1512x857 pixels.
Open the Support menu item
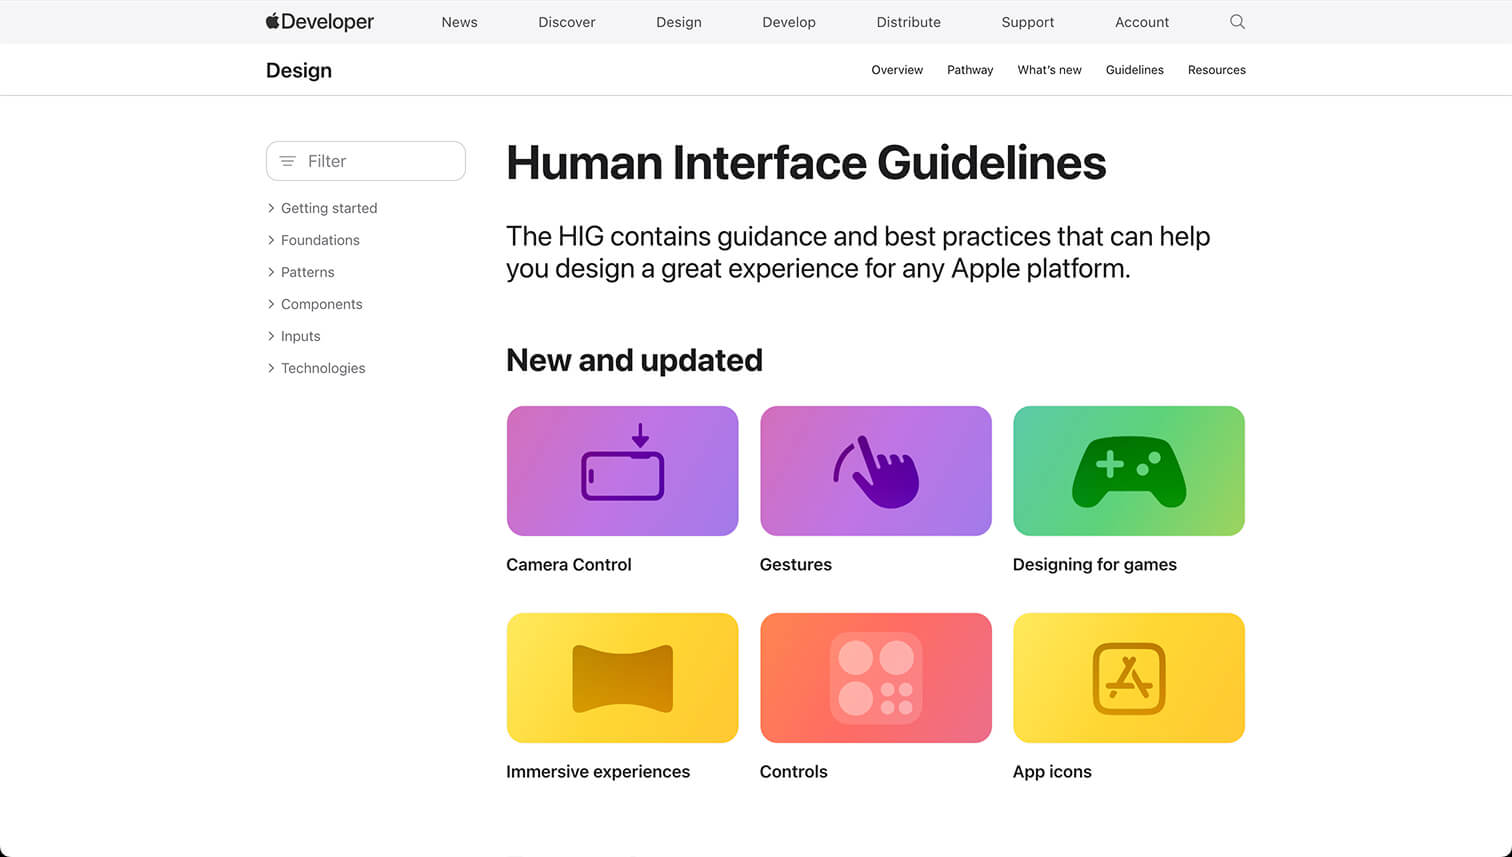pyautogui.click(x=1028, y=22)
